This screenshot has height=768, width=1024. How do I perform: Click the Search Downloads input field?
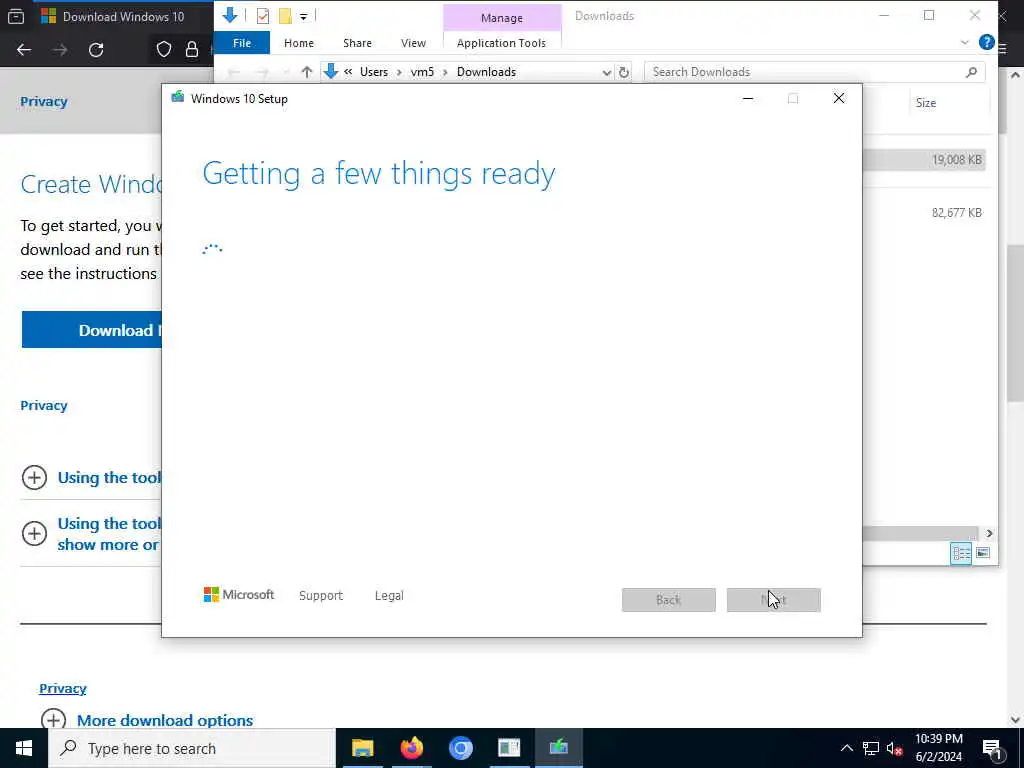coord(814,72)
